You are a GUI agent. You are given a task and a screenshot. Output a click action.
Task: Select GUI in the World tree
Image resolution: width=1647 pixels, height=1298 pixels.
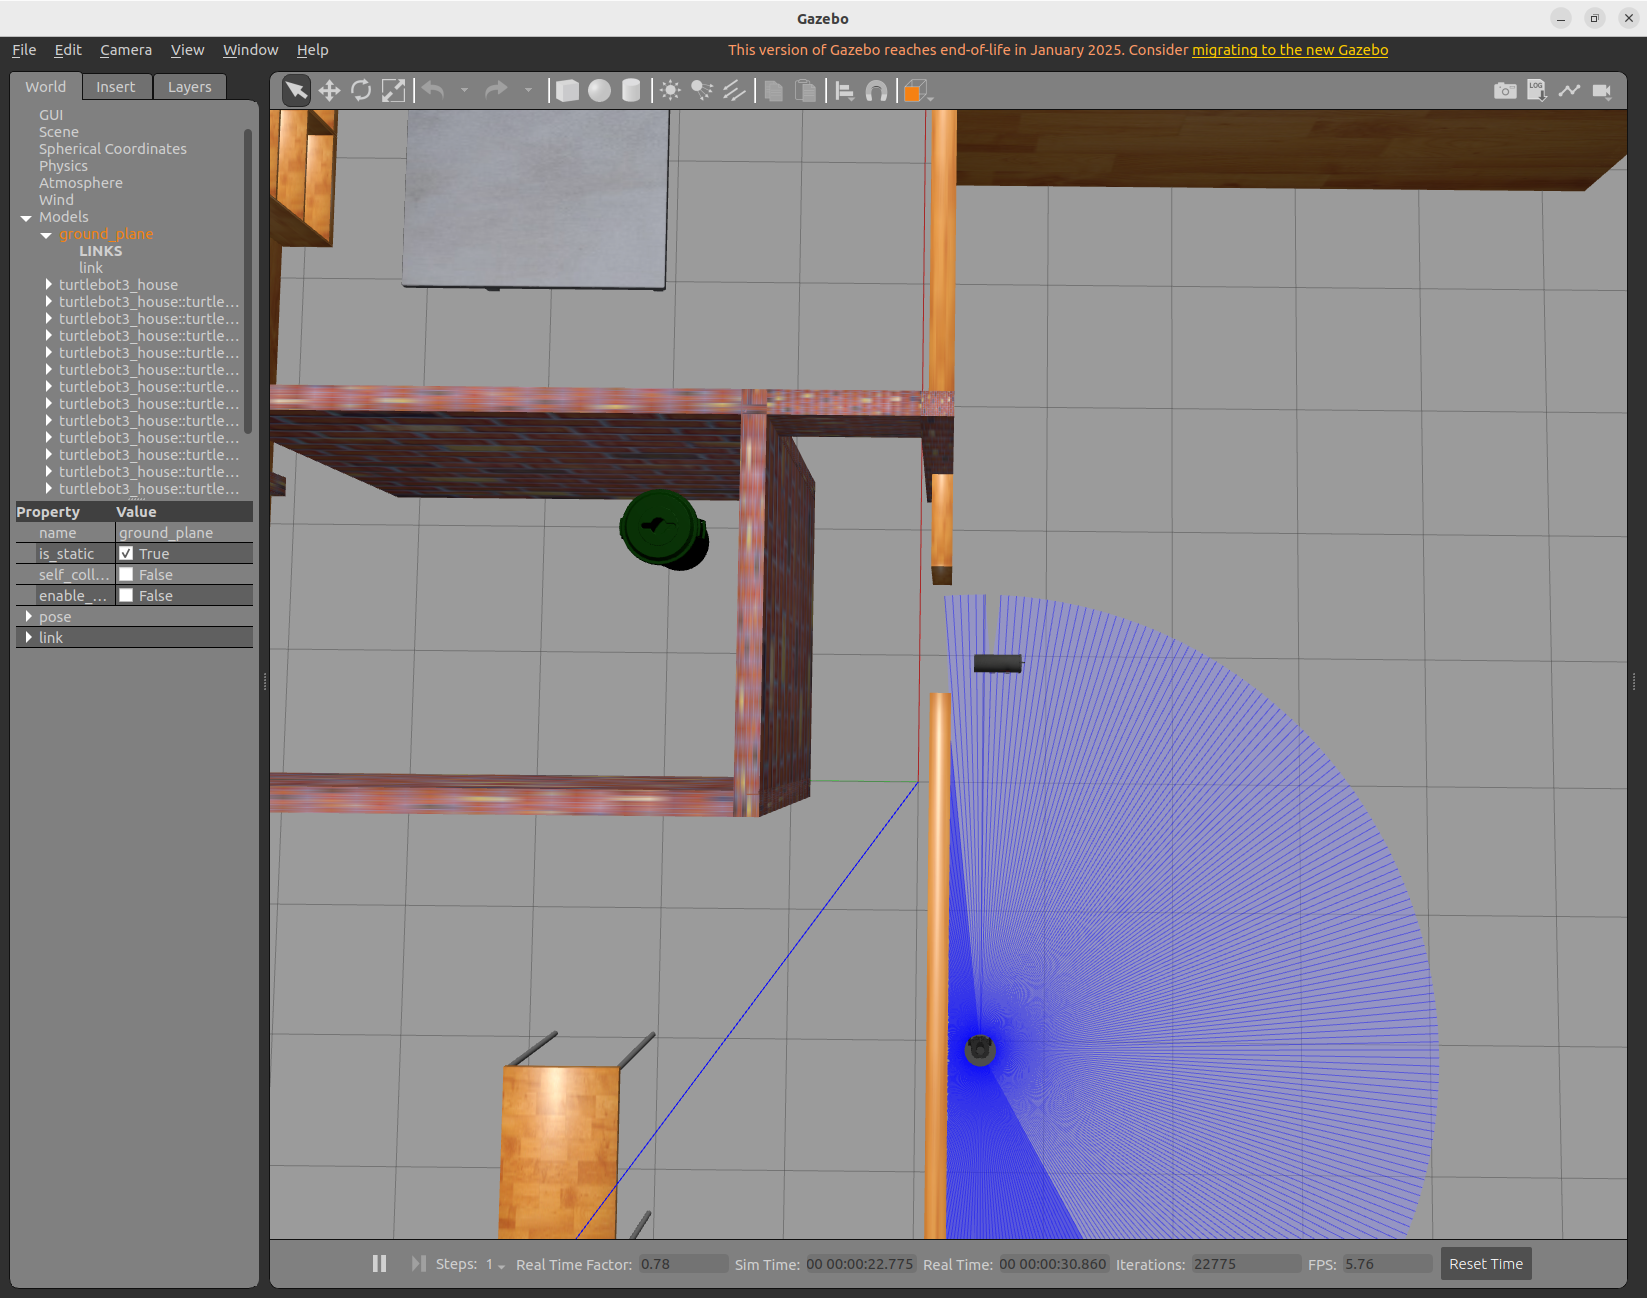click(x=51, y=115)
